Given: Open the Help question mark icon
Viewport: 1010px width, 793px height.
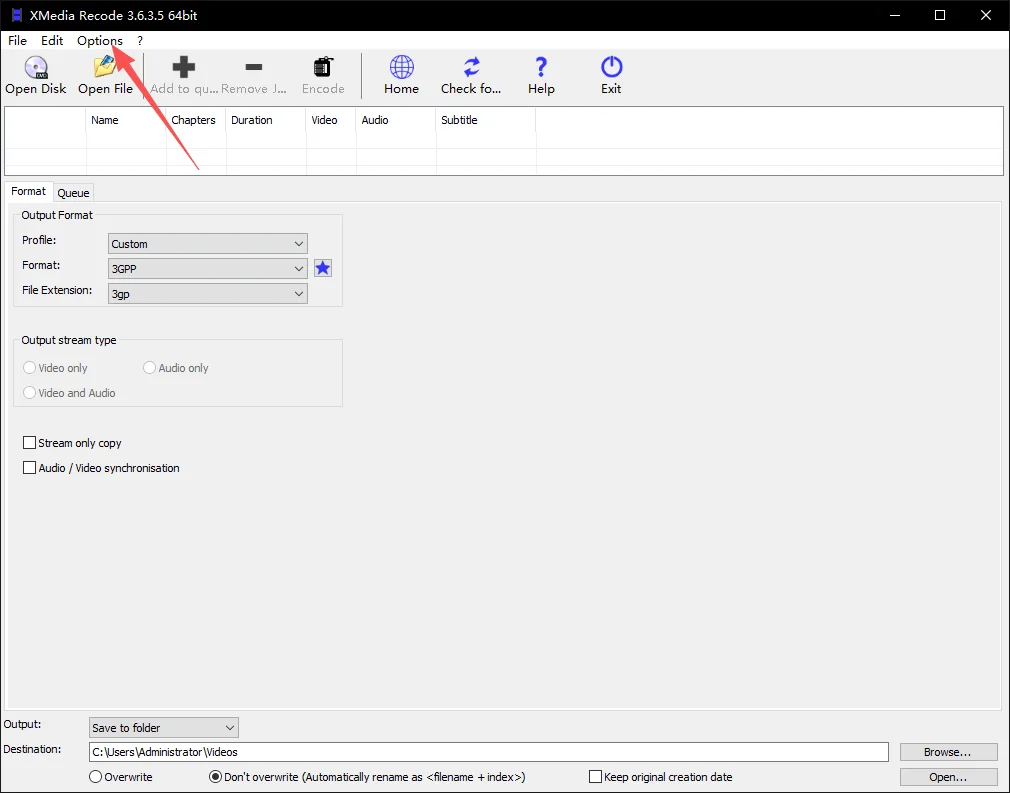Looking at the screenshot, I should 541,67.
